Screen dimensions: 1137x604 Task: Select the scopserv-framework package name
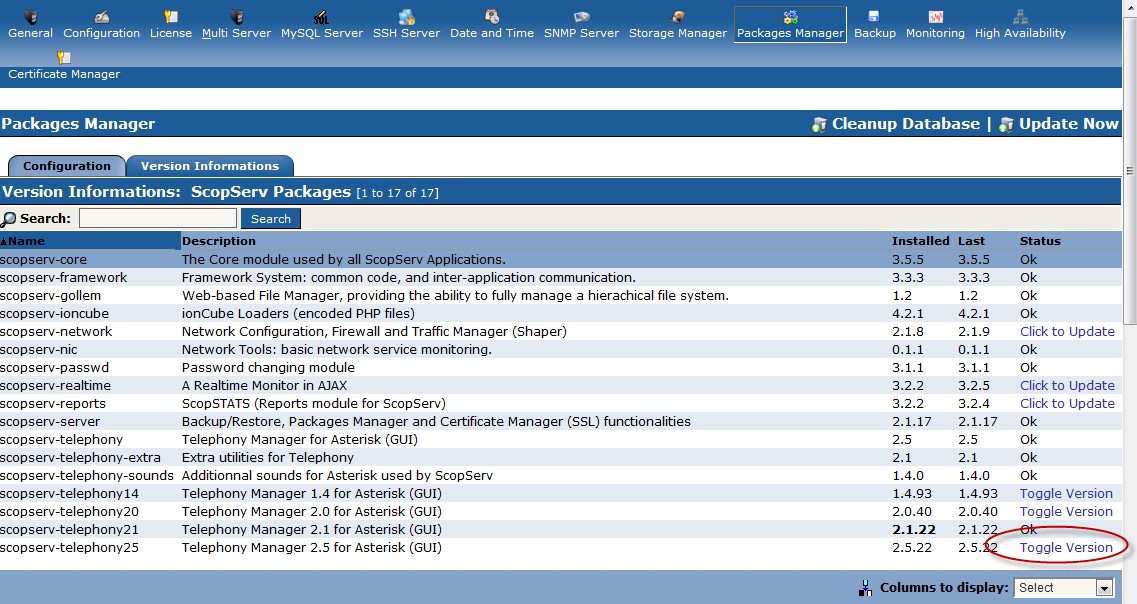click(64, 278)
